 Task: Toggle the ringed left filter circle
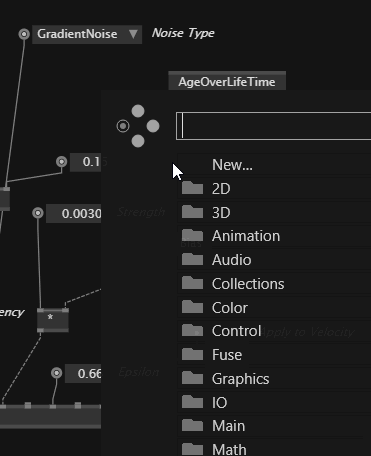[123, 126]
